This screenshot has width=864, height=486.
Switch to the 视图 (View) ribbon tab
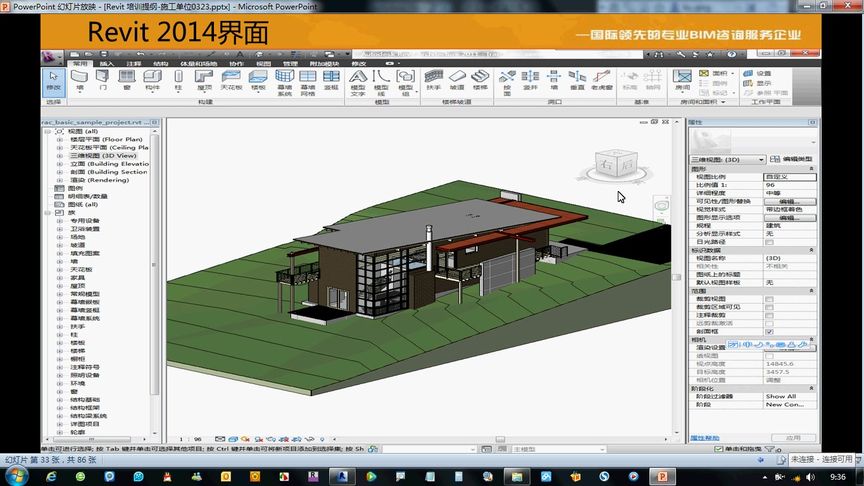(x=263, y=63)
